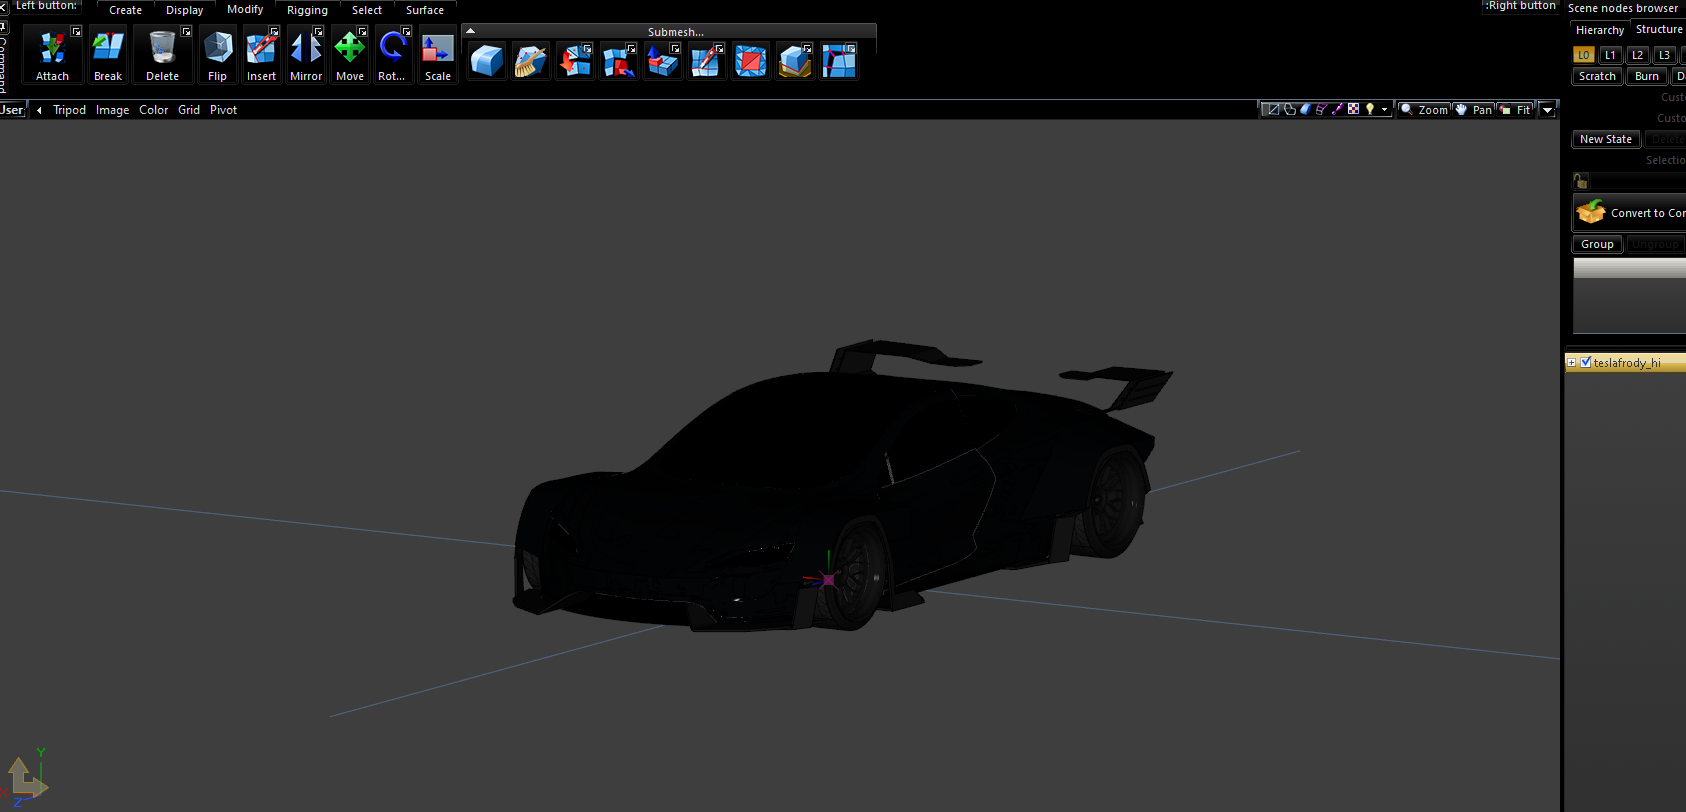Viewport: 1686px width, 812px height.
Task: Click the padlock icon in scene browser
Action: [x=1581, y=181]
